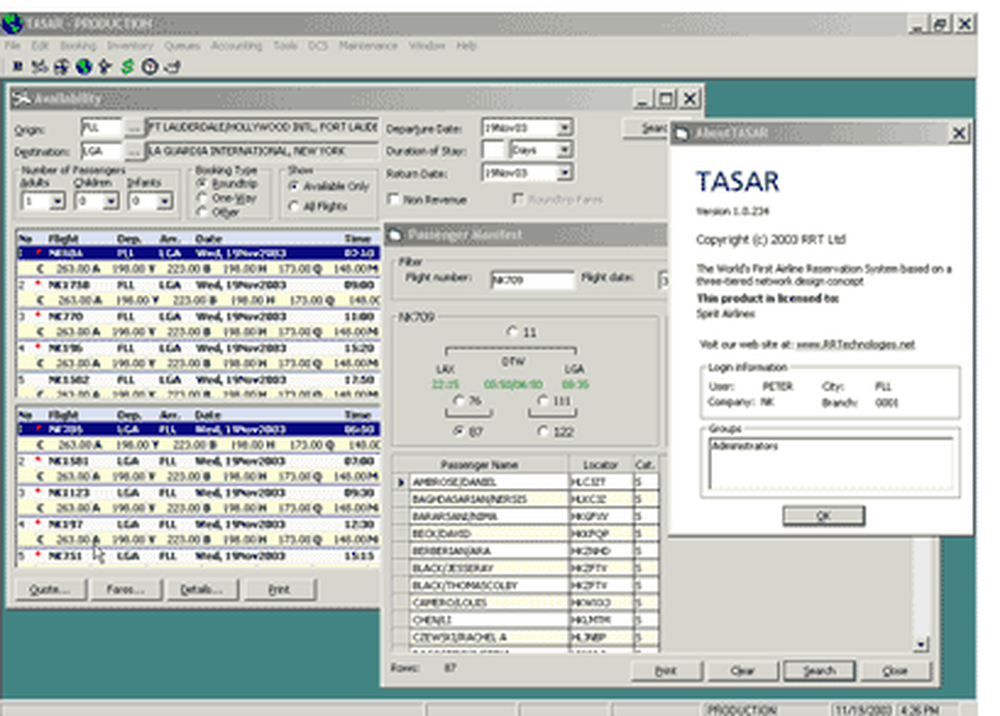Open the Return Date dropdown
The image size is (1000, 716).
click(x=564, y=173)
